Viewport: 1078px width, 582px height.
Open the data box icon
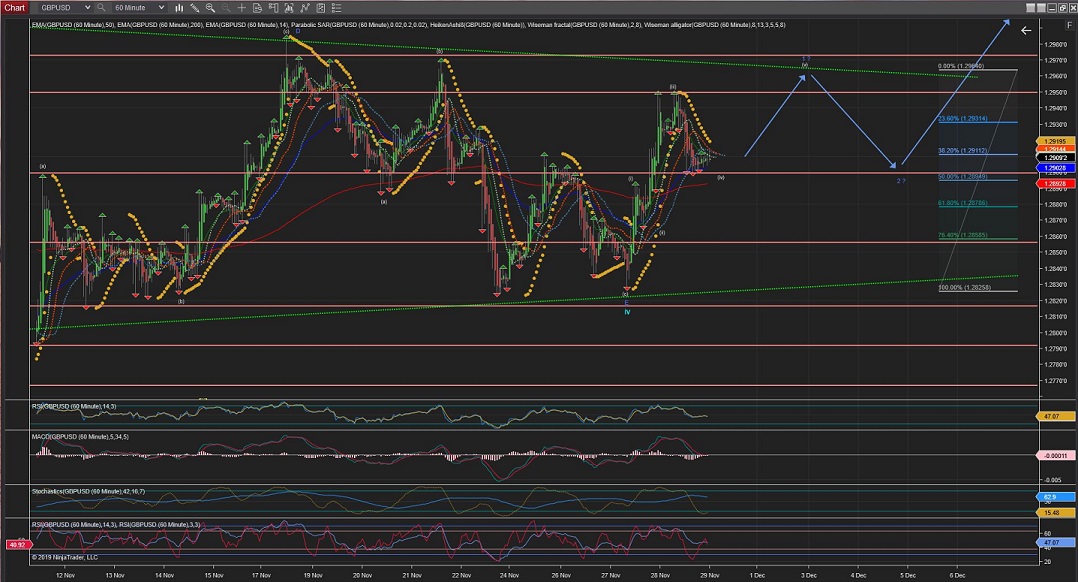tap(257, 8)
